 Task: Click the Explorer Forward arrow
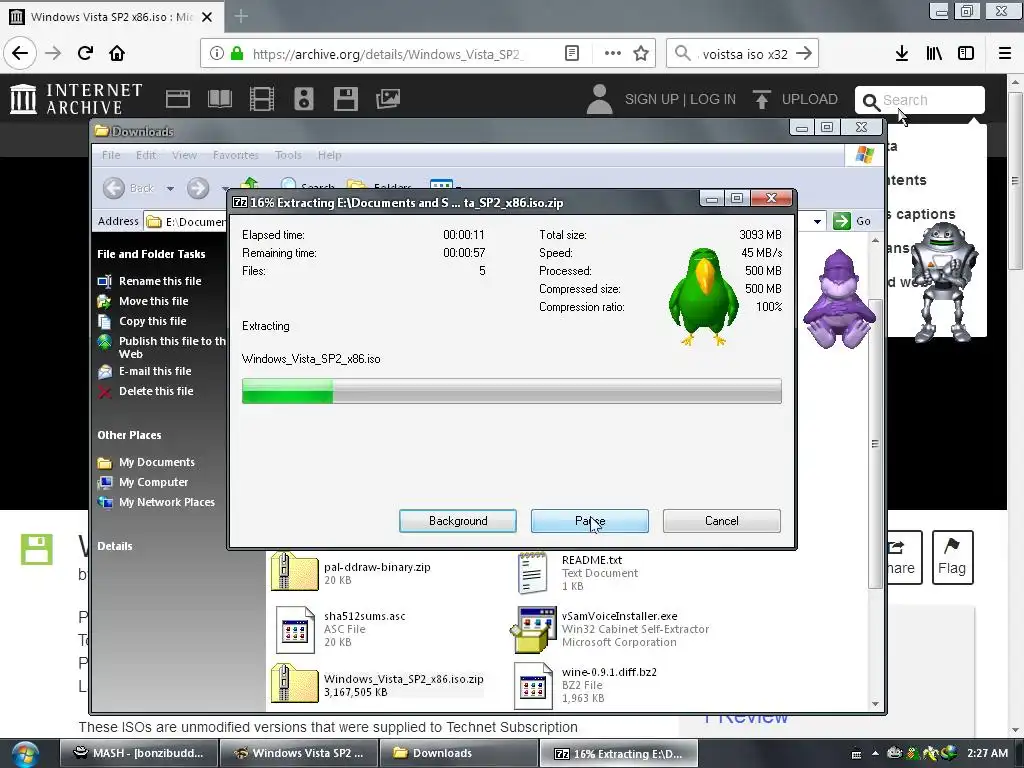[x=198, y=189]
